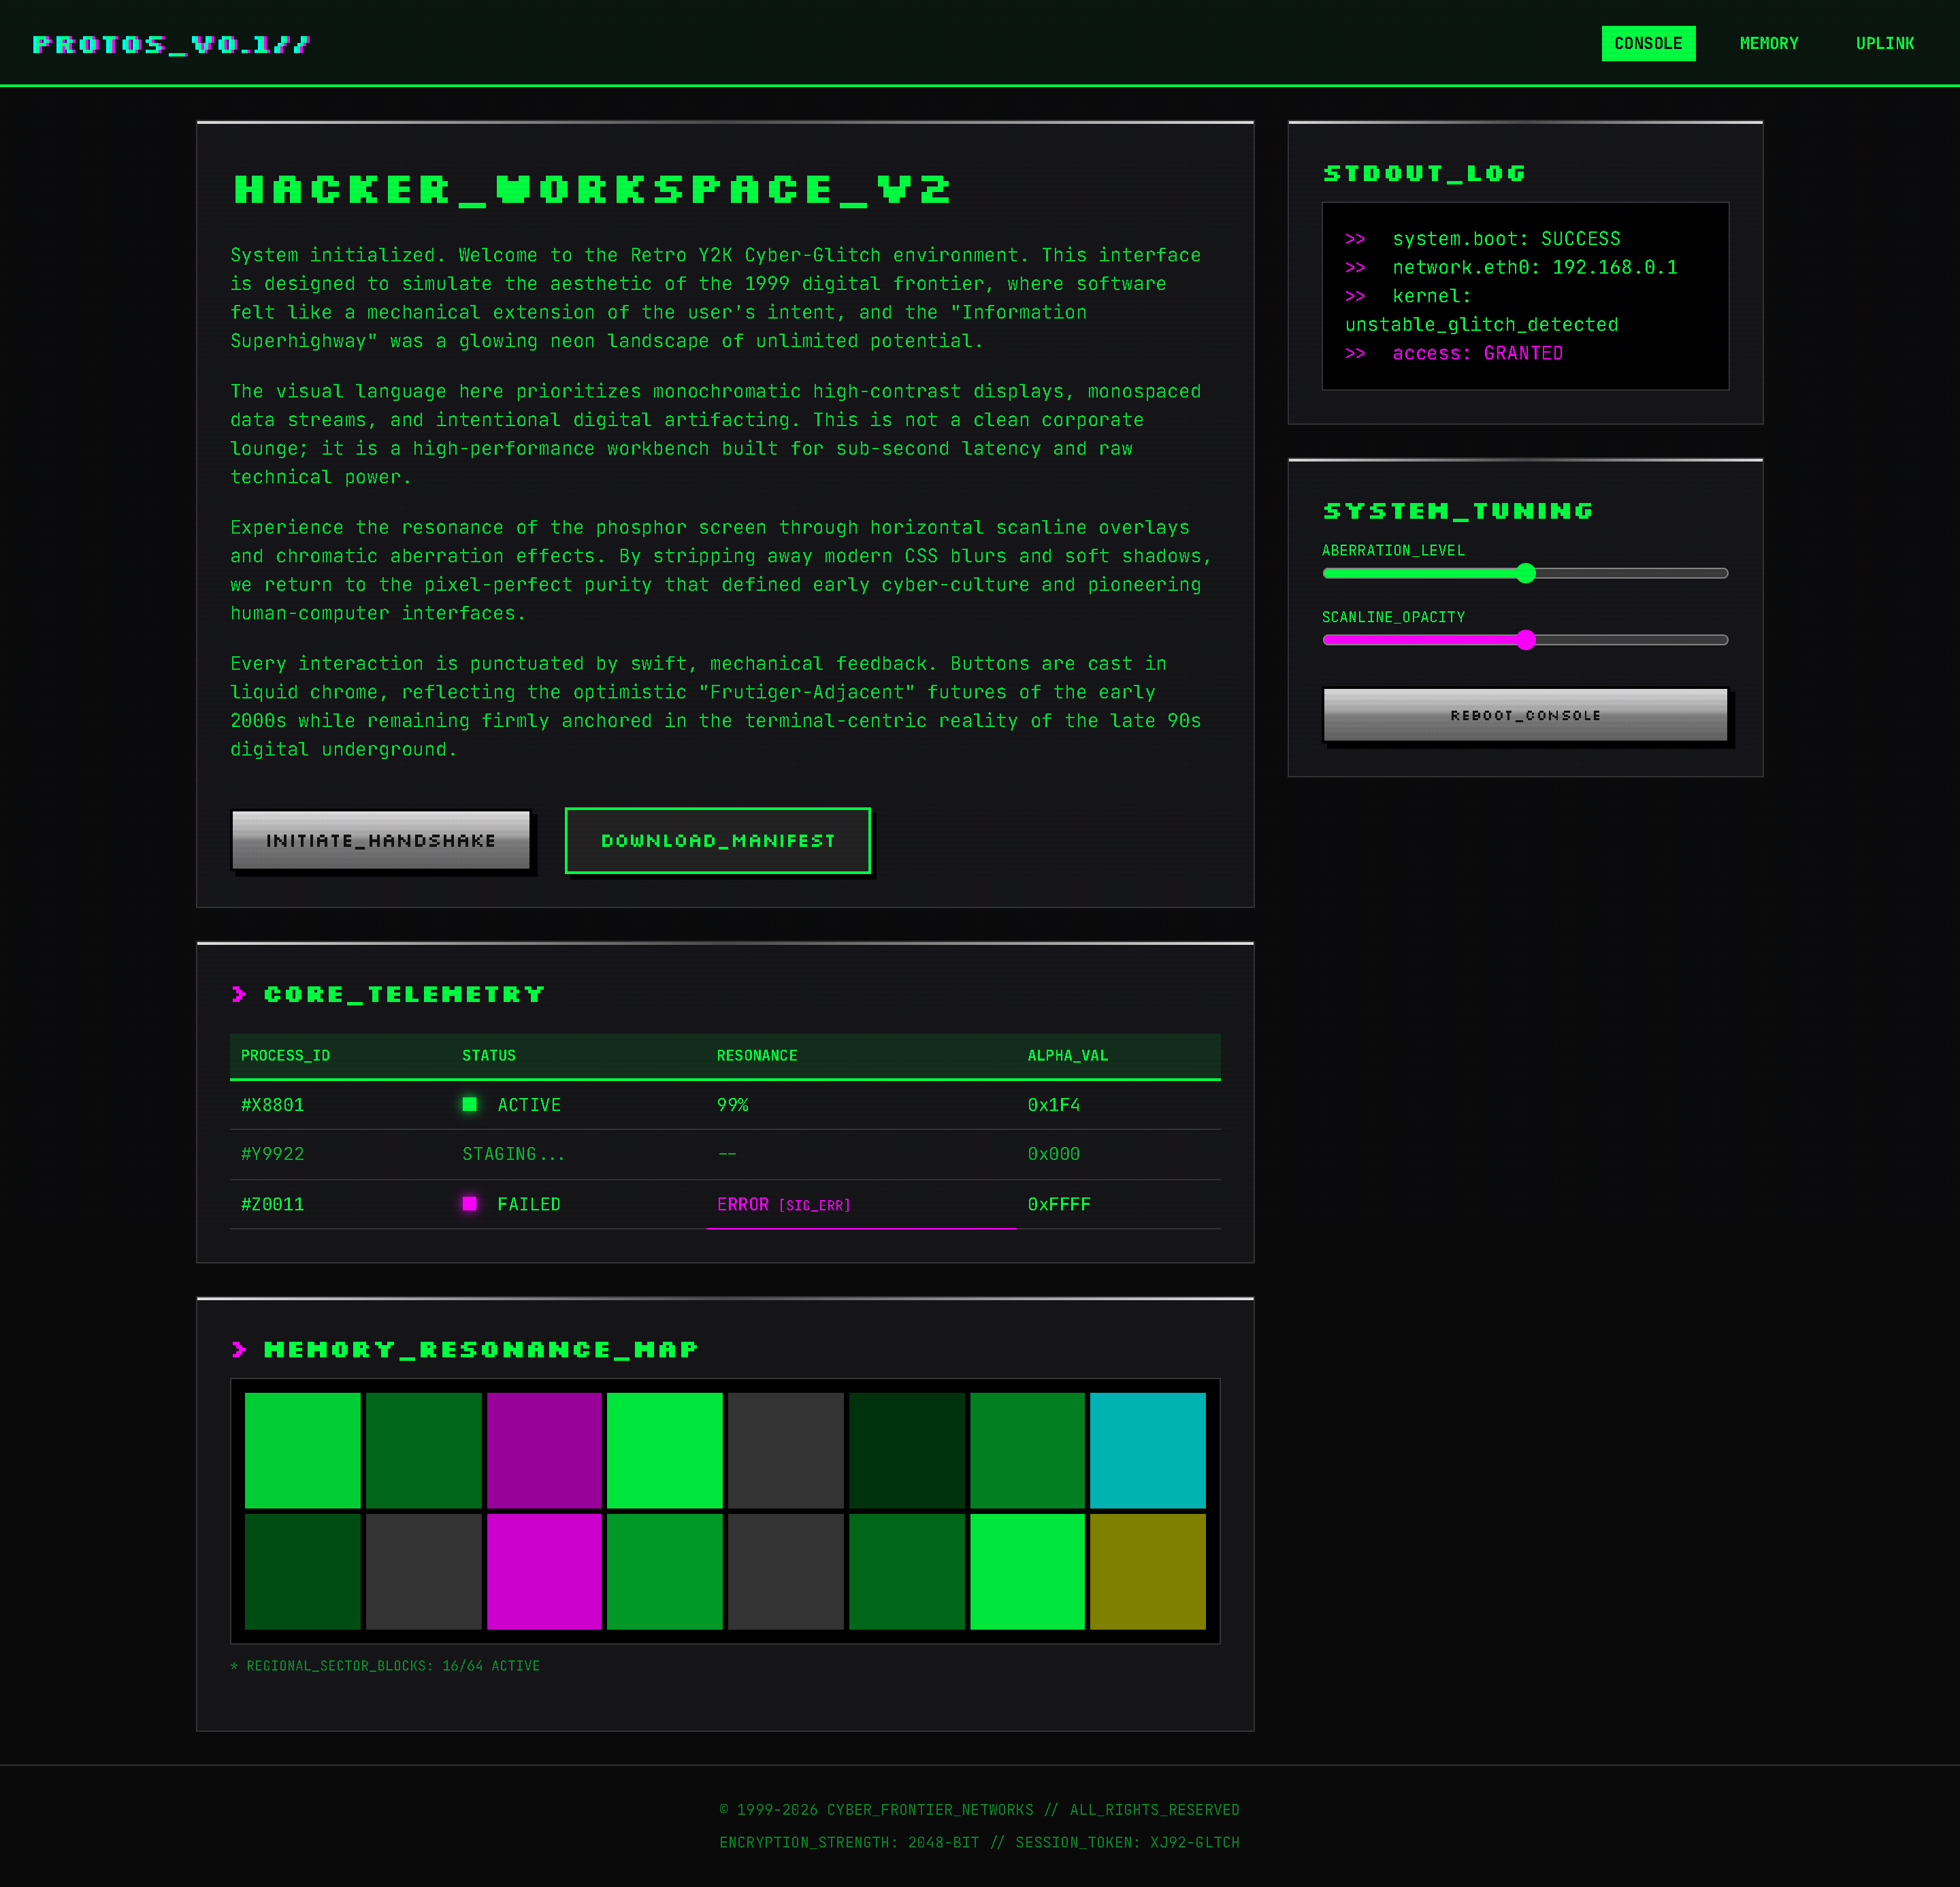Click the green ACTIVE status indicator square
This screenshot has height=1887, width=1960.
coord(469,1104)
